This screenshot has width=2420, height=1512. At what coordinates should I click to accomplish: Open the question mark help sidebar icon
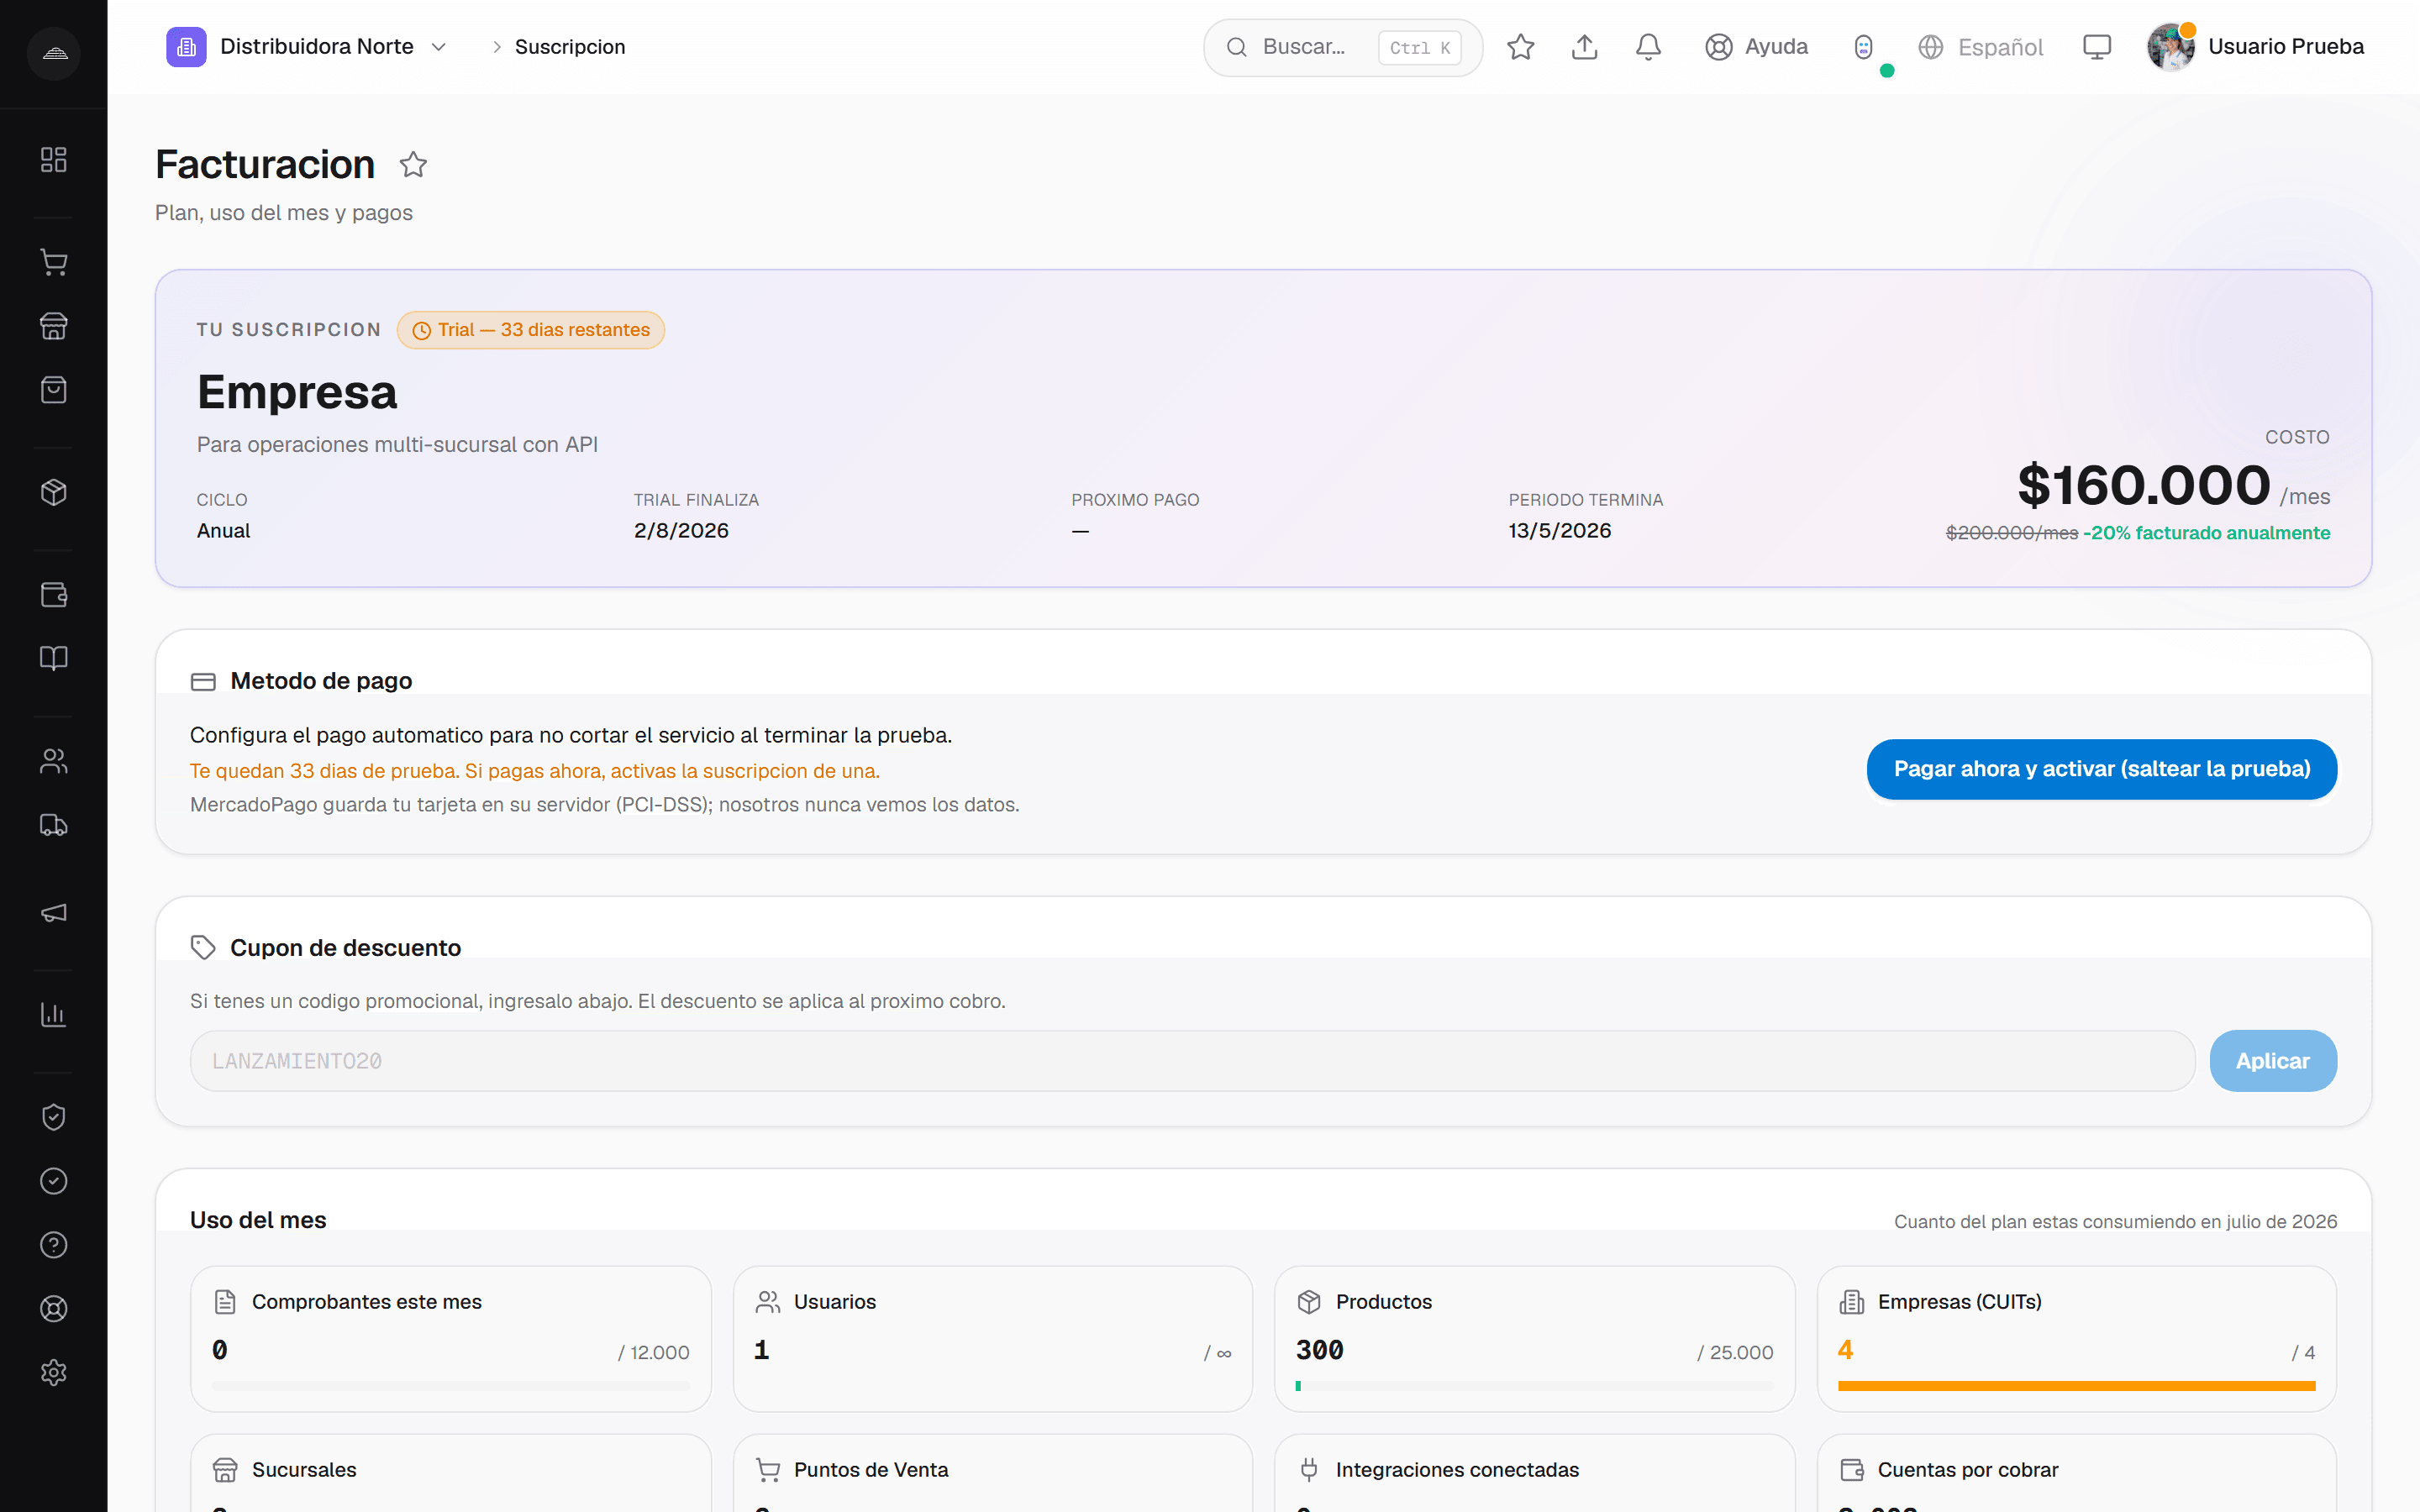pos(53,1245)
